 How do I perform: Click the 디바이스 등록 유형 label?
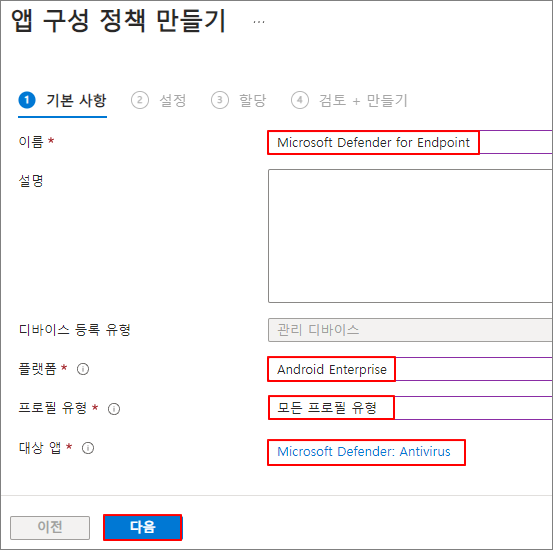74,330
